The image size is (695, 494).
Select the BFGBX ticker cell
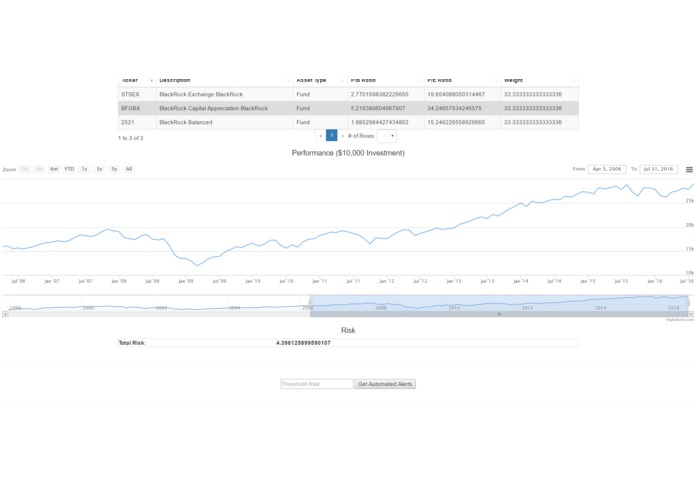pos(137,109)
